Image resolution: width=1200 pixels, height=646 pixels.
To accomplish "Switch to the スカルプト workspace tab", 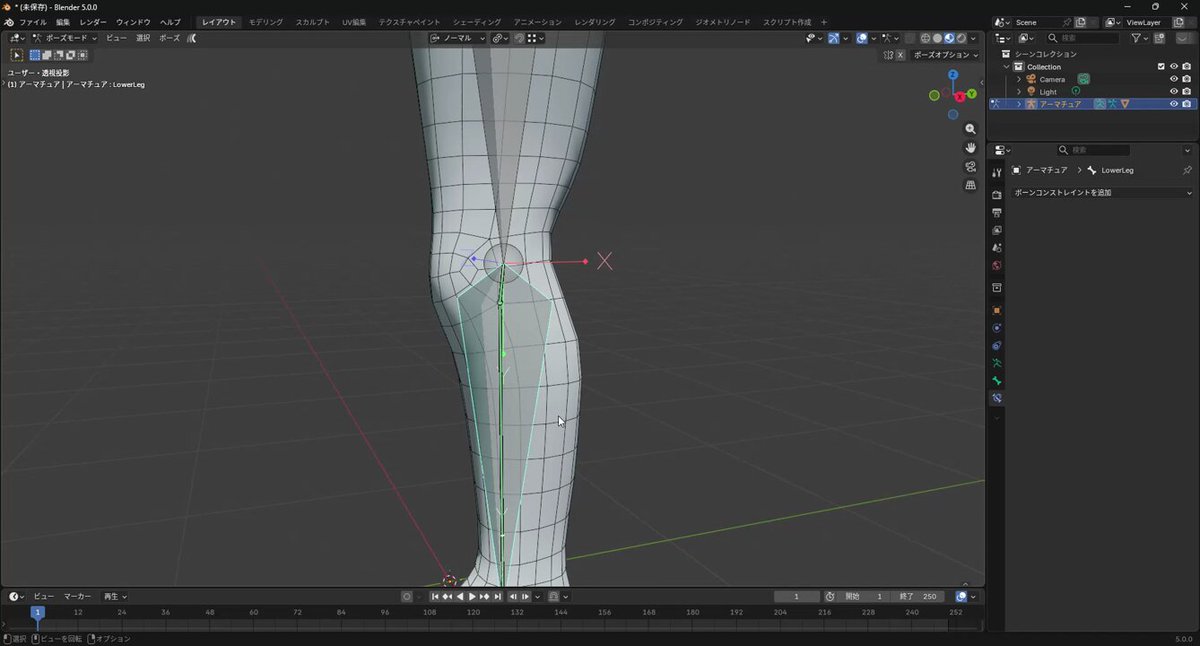I will pos(312,22).
